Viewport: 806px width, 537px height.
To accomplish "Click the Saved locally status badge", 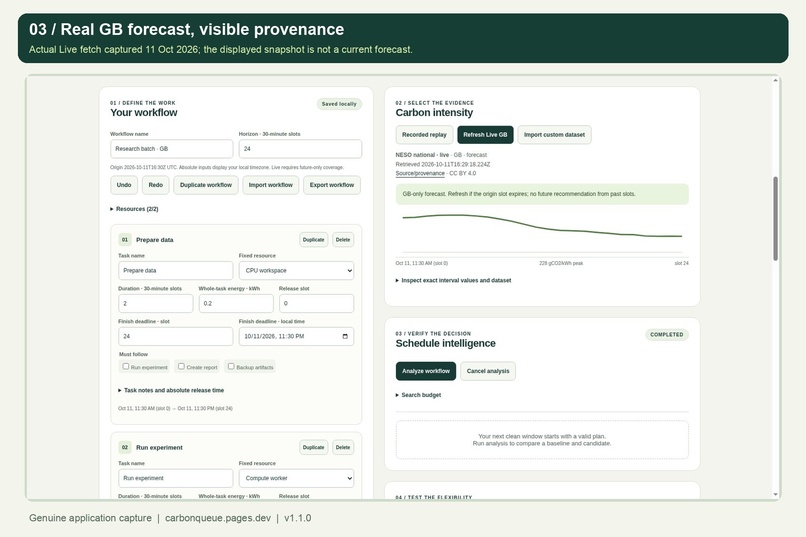I will click(x=339, y=104).
